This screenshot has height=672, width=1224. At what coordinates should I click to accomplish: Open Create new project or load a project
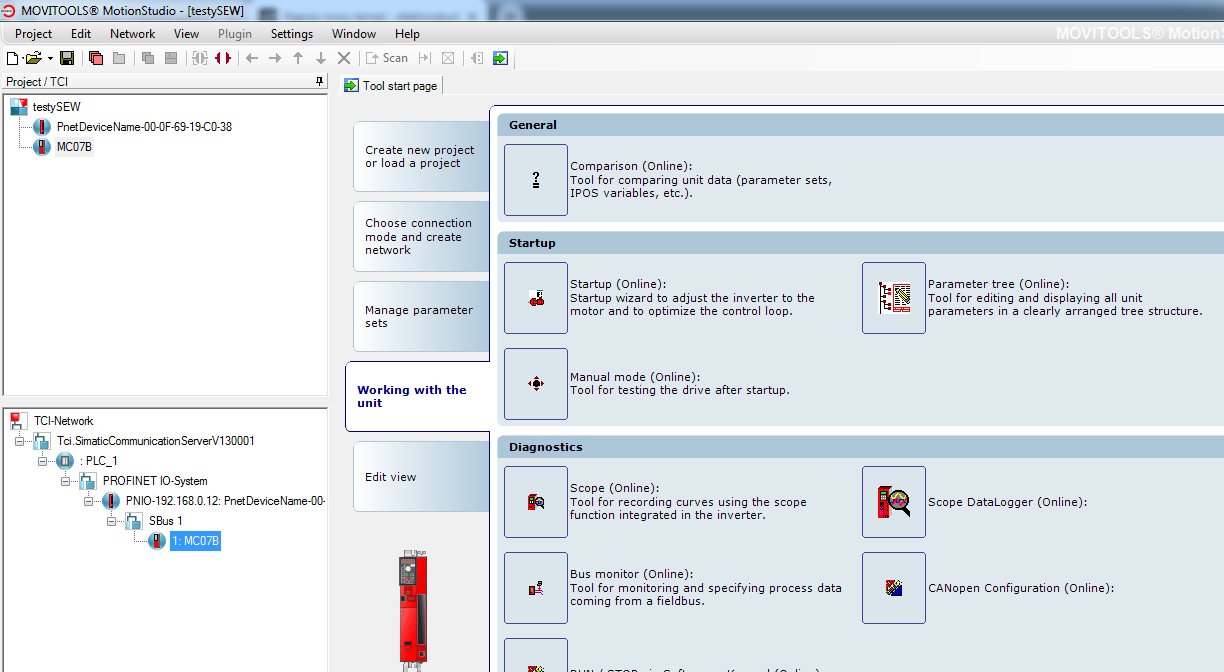point(421,157)
